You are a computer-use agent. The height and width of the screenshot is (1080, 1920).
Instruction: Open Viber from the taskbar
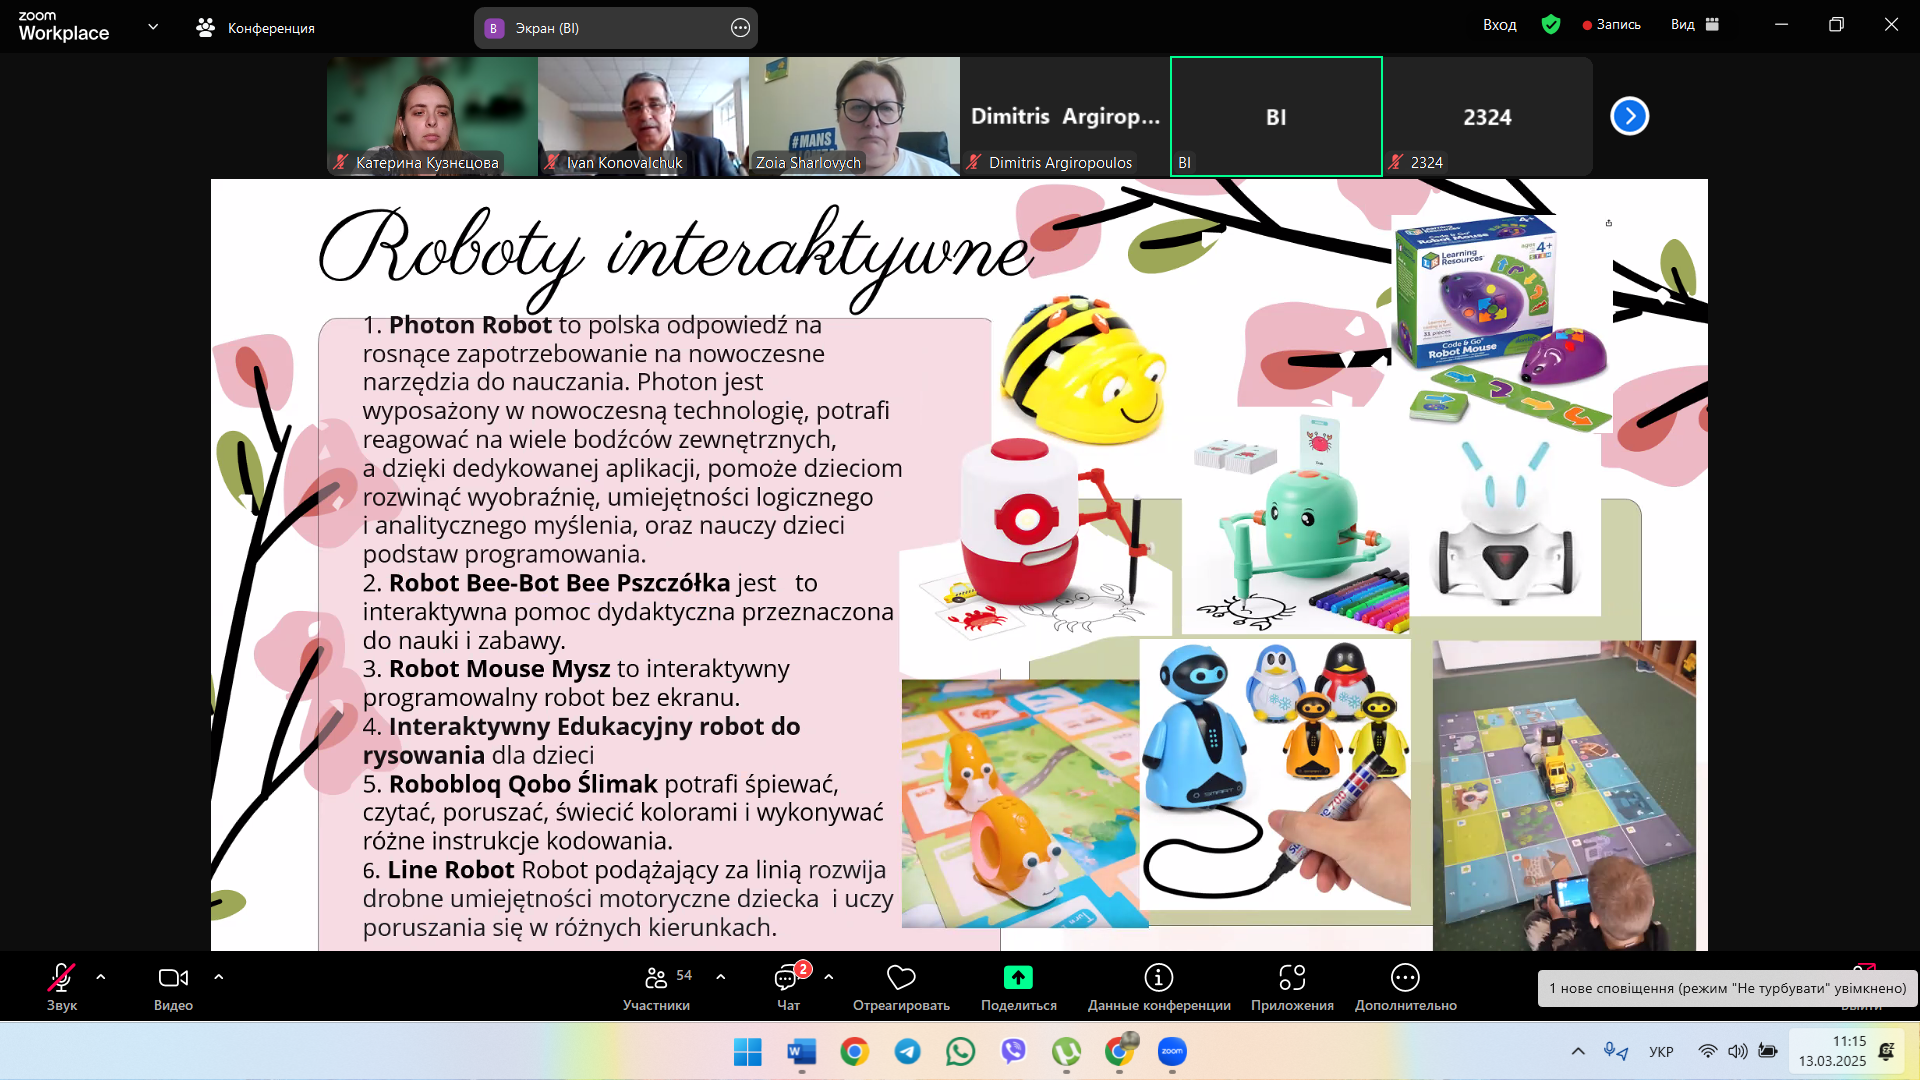click(1014, 1052)
